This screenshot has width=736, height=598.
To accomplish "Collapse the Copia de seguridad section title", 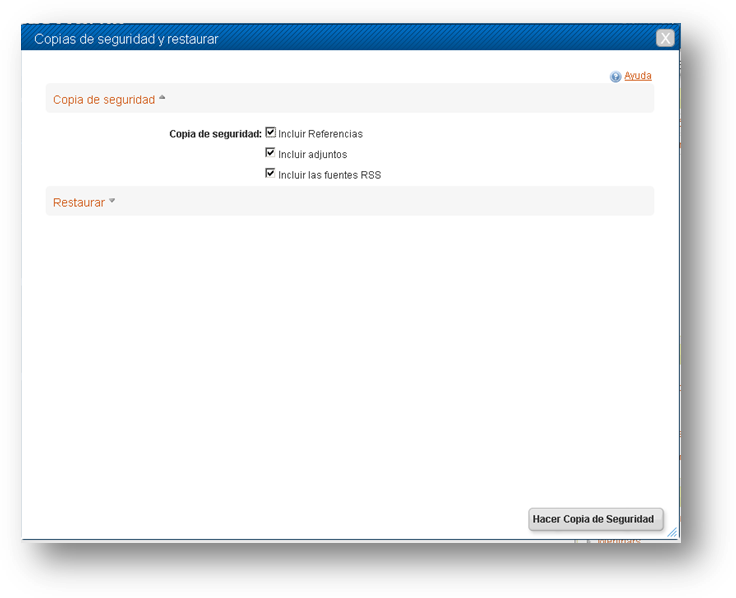I will 104,100.
